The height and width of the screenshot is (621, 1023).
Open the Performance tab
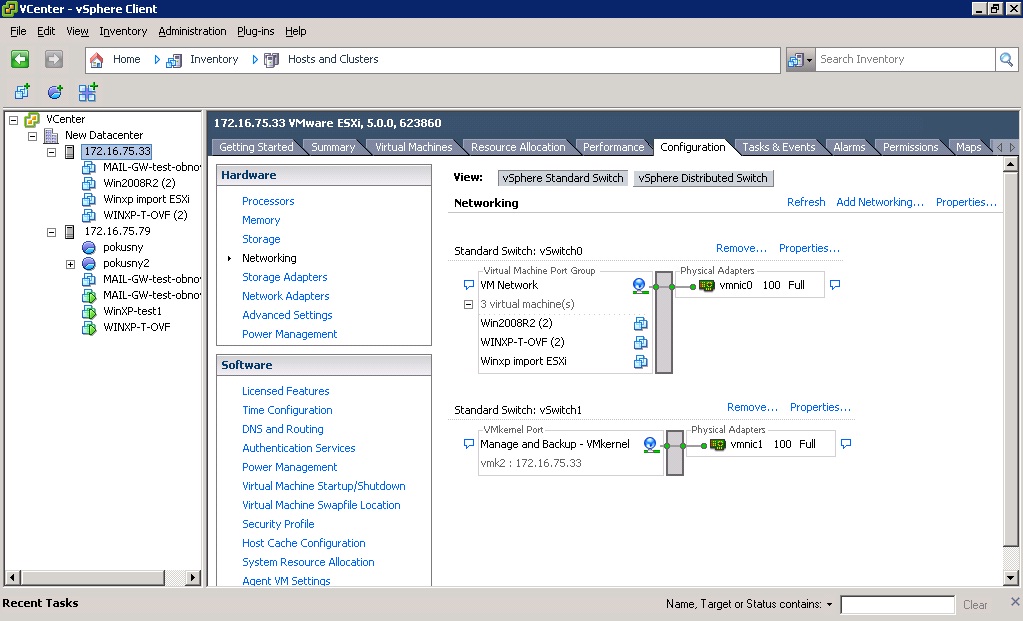pos(613,147)
